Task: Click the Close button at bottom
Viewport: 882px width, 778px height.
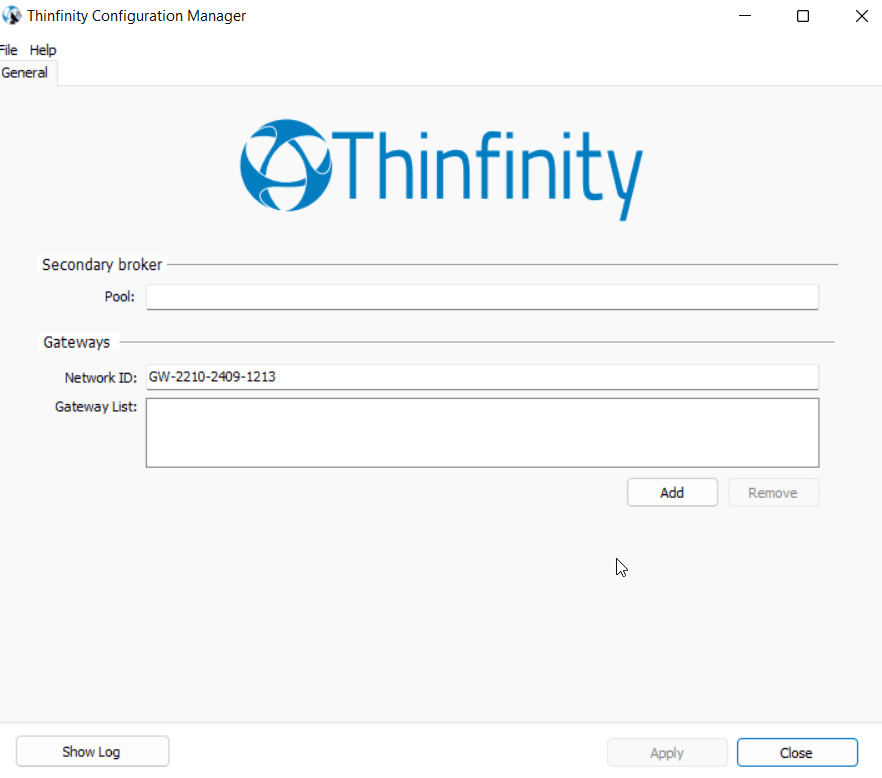Action: [x=797, y=753]
